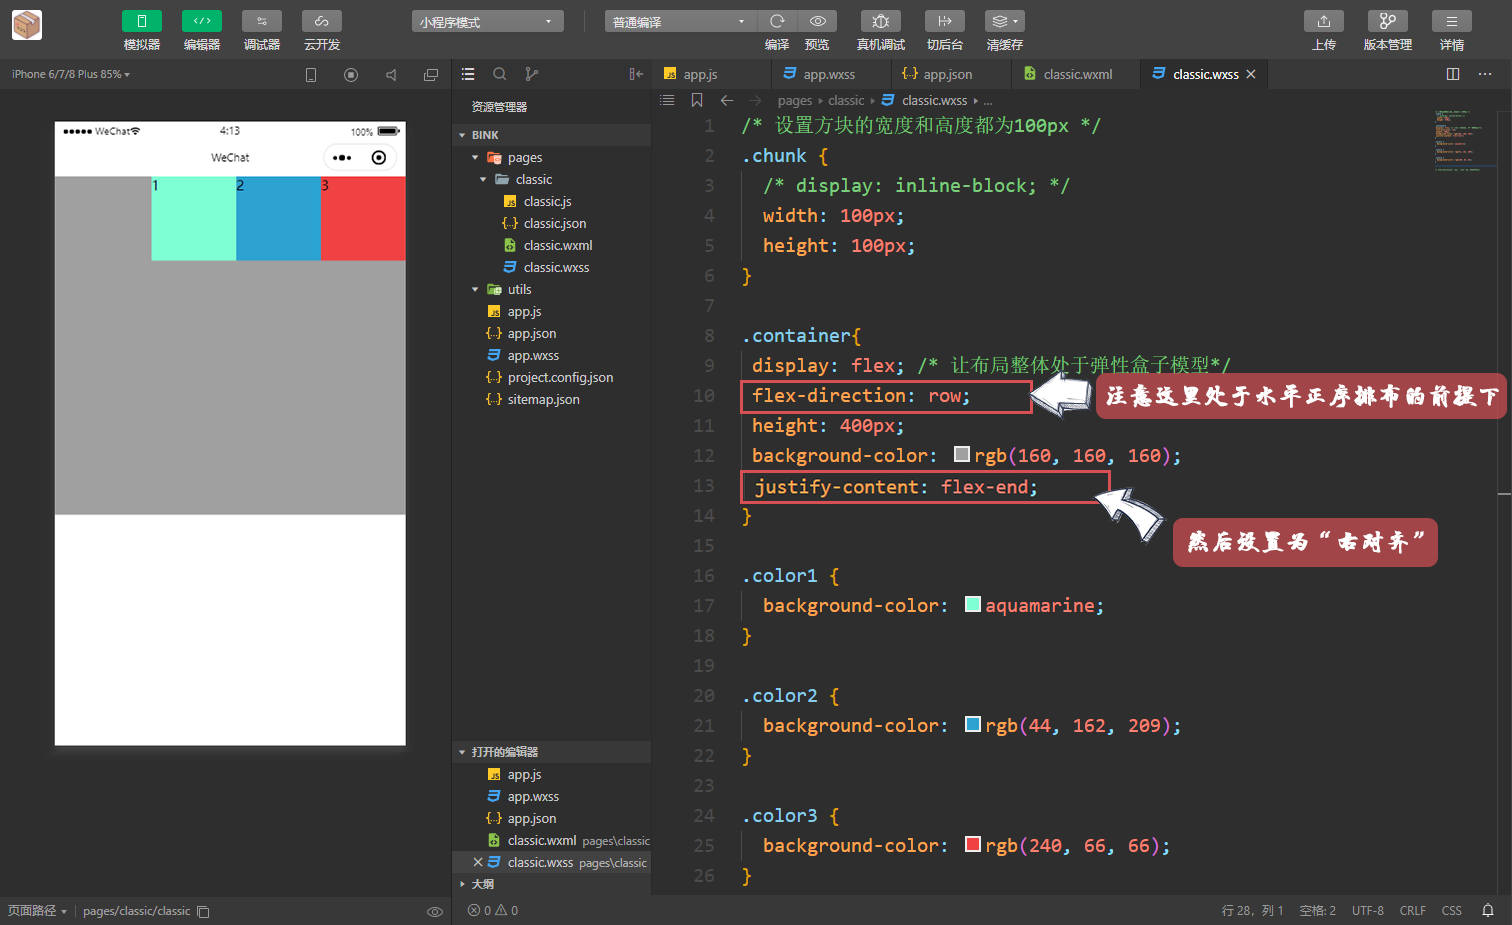The height and width of the screenshot is (925, 1512).
Task: Upload the project (上传)
Action: (1324, 21)
